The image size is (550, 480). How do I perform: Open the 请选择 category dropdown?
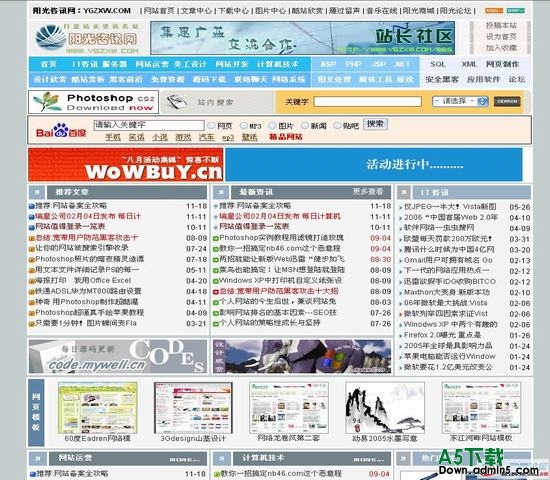[460, 101]
